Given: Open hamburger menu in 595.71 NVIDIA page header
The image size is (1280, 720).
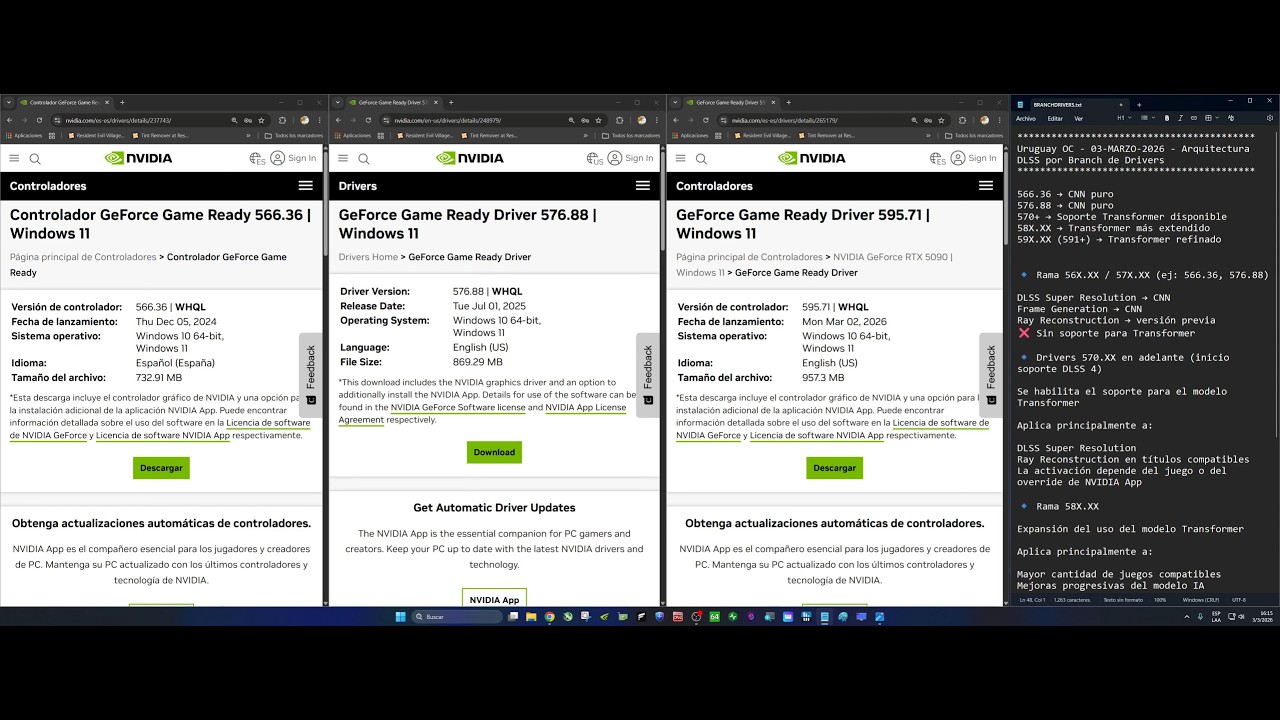Looking at the screenshot, I should click(x=680, y=158).
